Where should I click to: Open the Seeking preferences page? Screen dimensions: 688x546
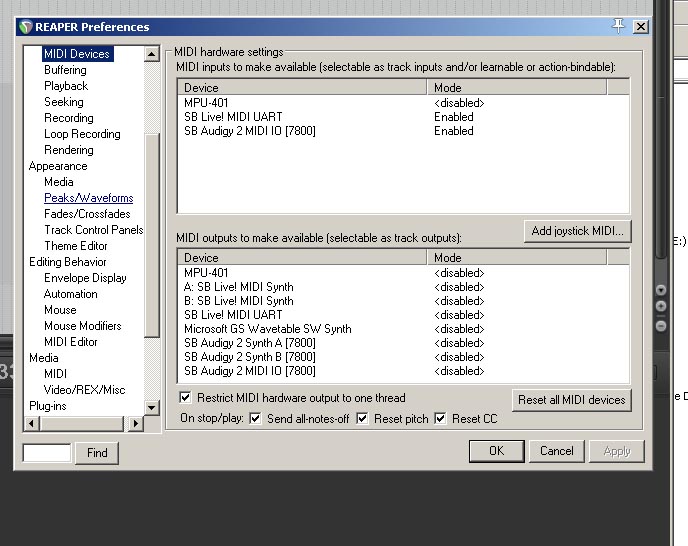point(64,102)
